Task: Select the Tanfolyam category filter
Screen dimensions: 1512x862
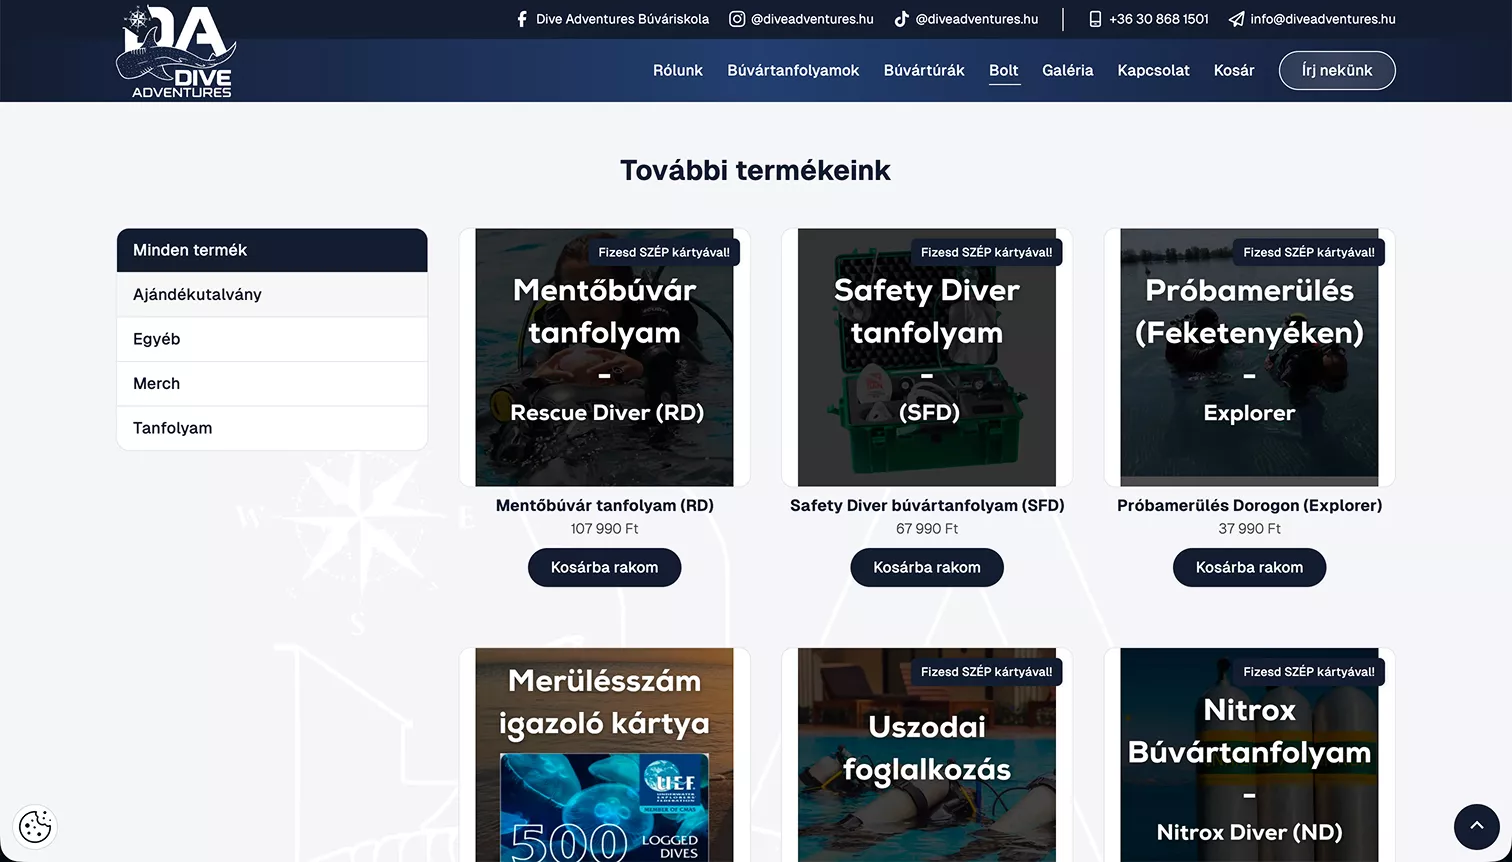Action: point(272,428)
